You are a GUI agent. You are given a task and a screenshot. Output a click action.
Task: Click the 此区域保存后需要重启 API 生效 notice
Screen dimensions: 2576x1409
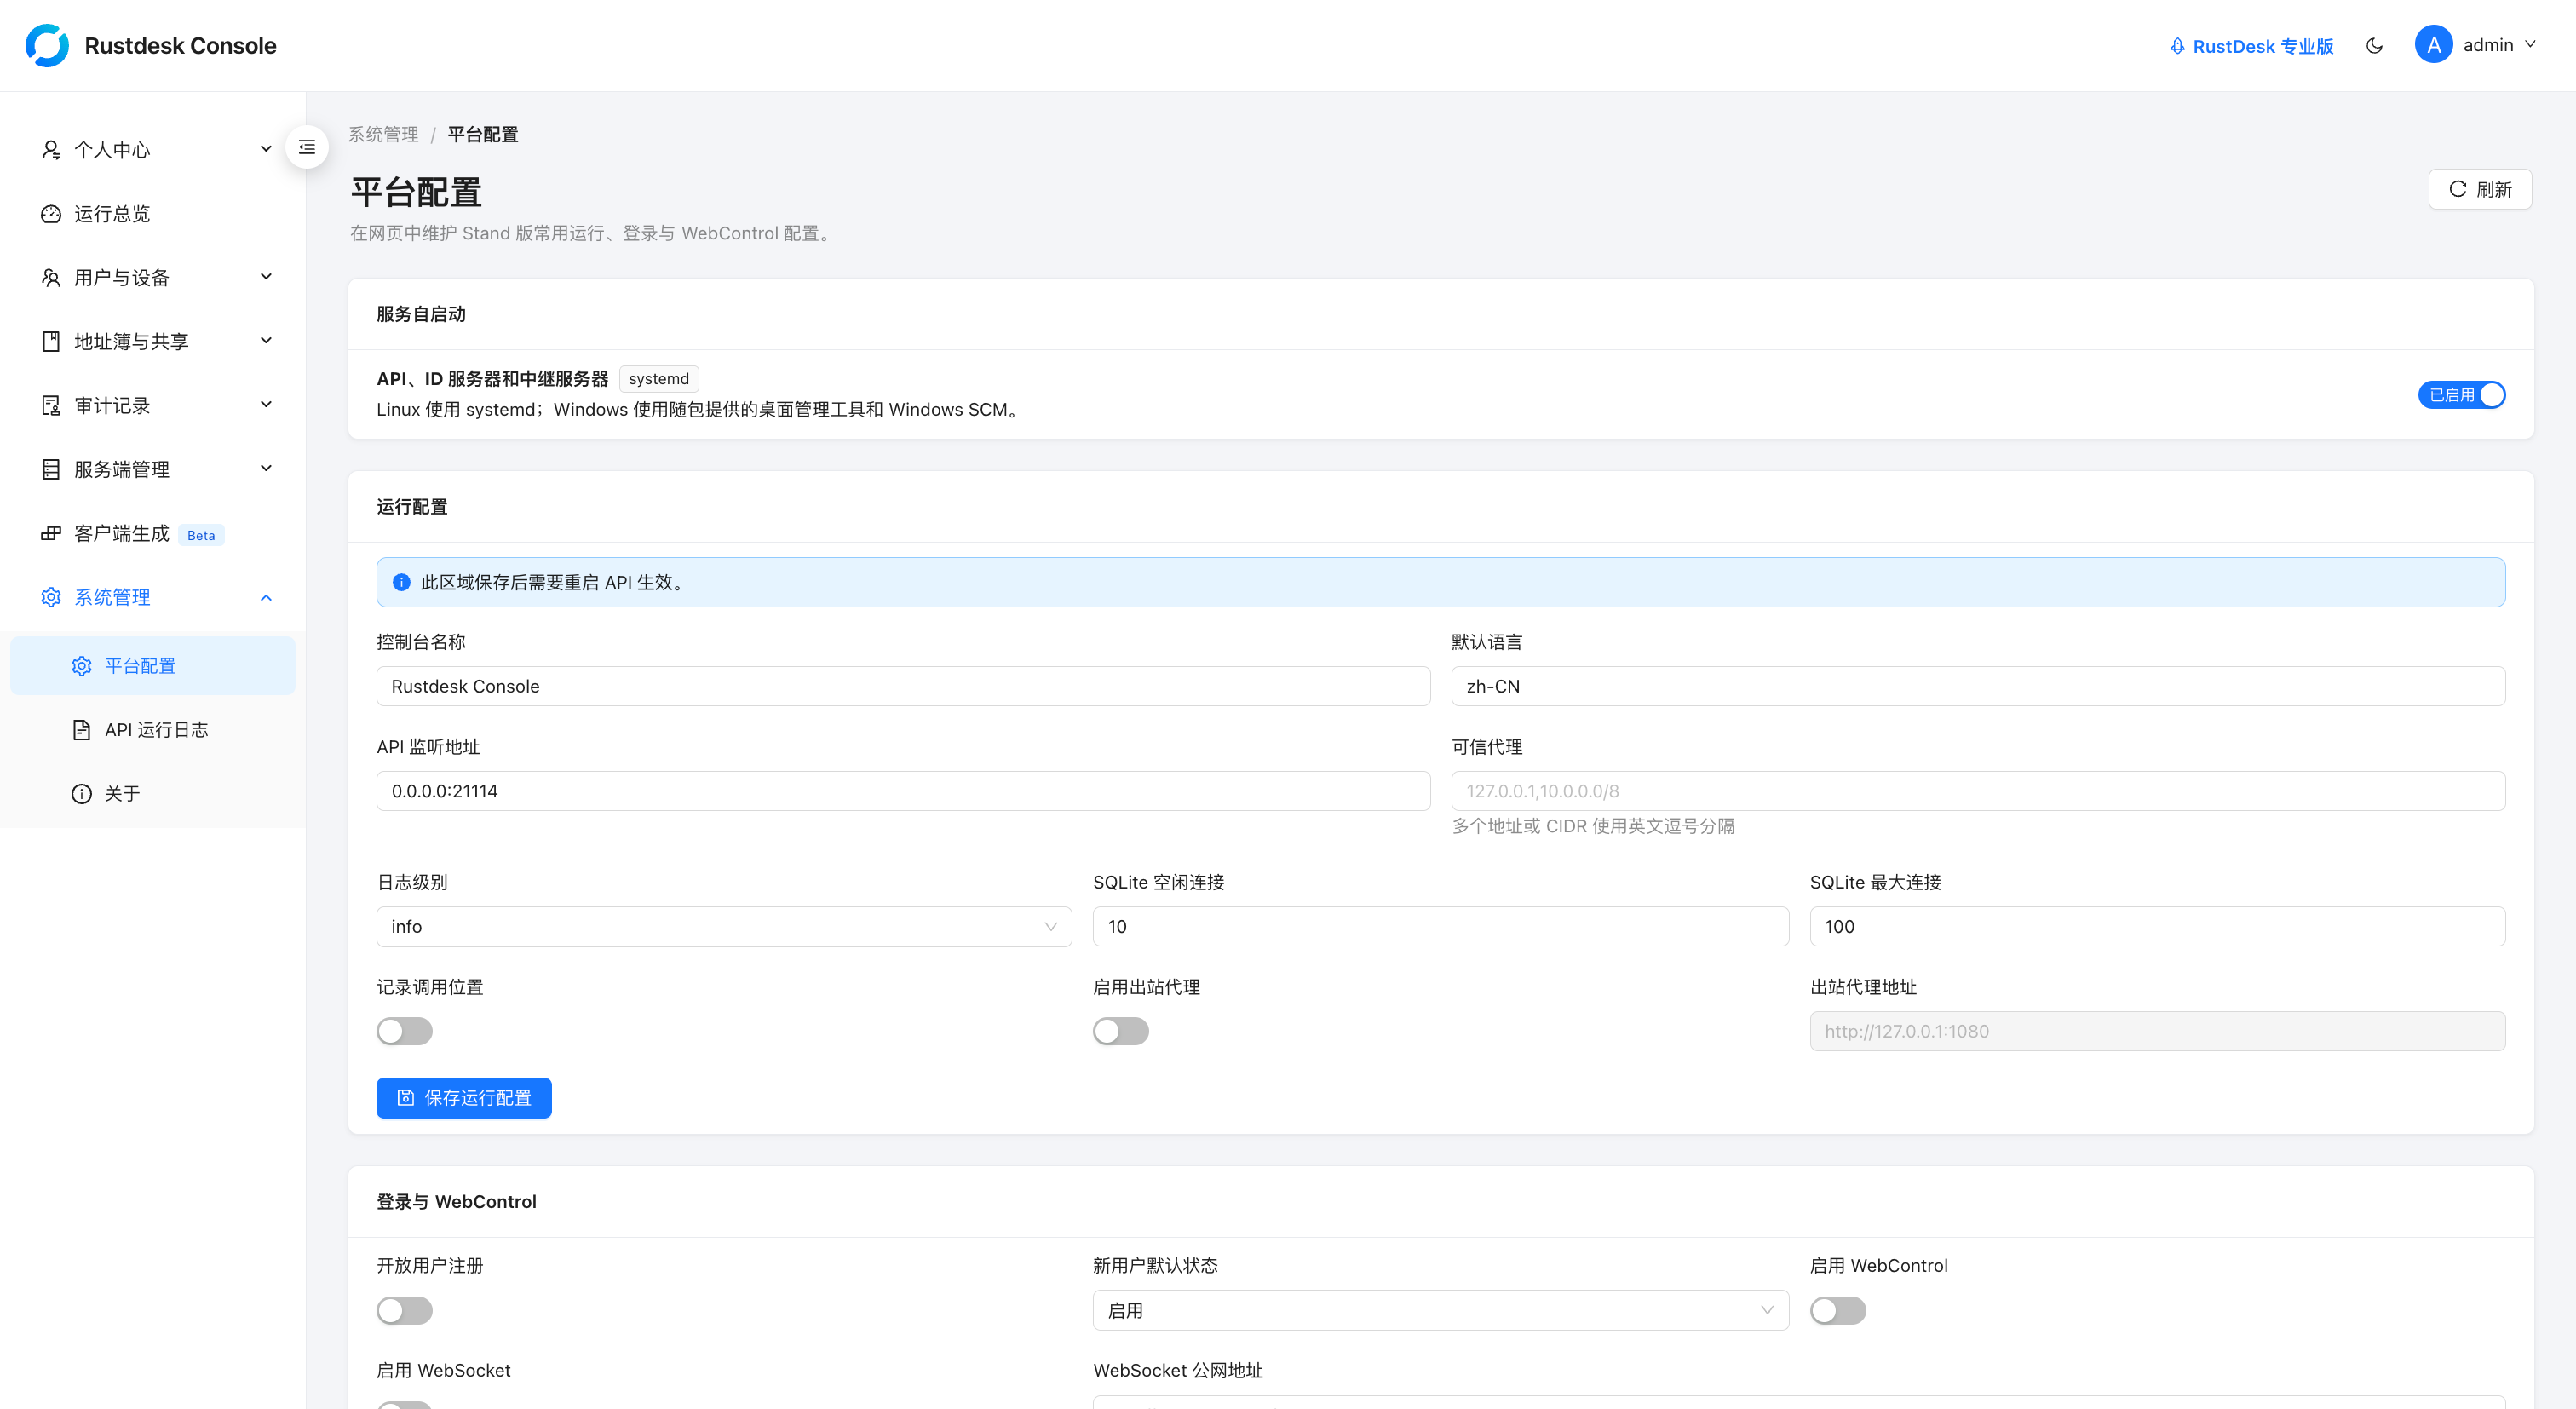point(1440,582)
